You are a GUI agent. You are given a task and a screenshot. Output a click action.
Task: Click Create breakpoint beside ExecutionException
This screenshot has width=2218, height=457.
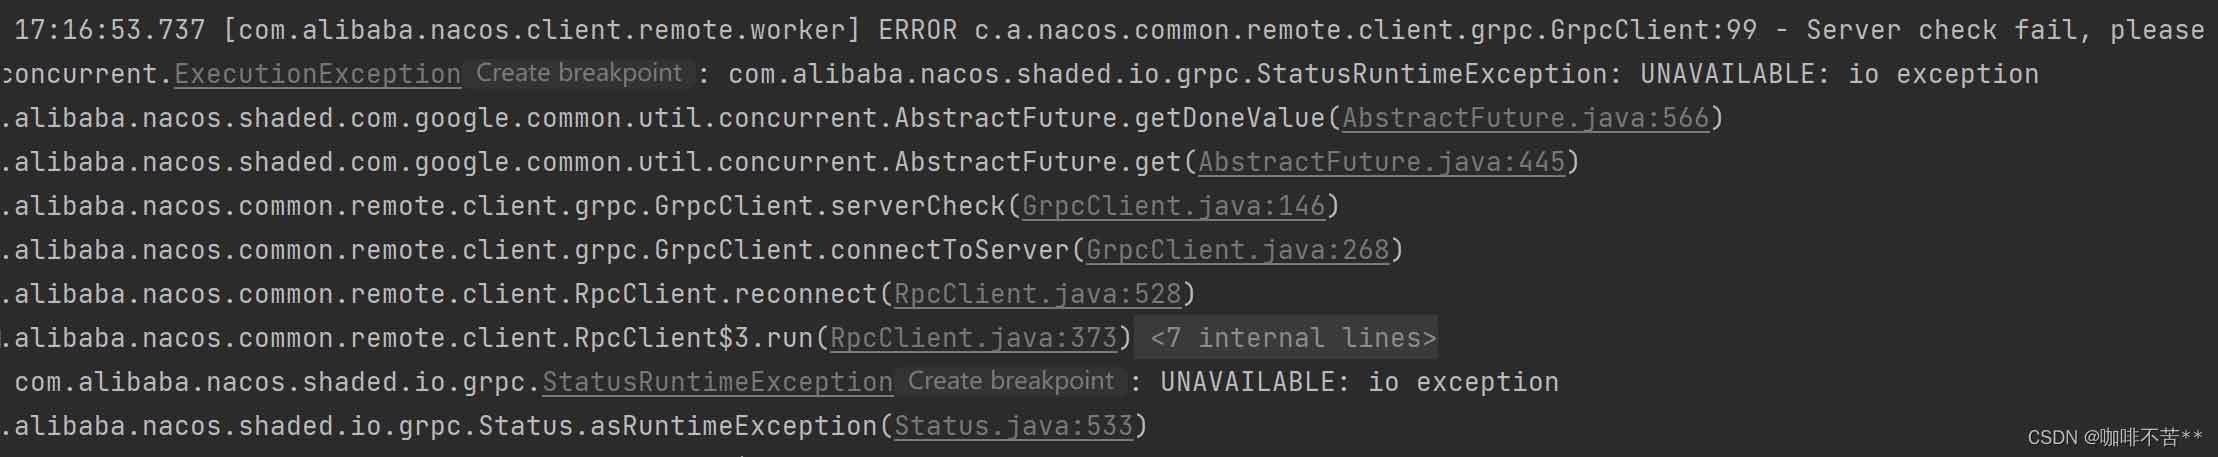pyautogui.click(x=579, y=73)
